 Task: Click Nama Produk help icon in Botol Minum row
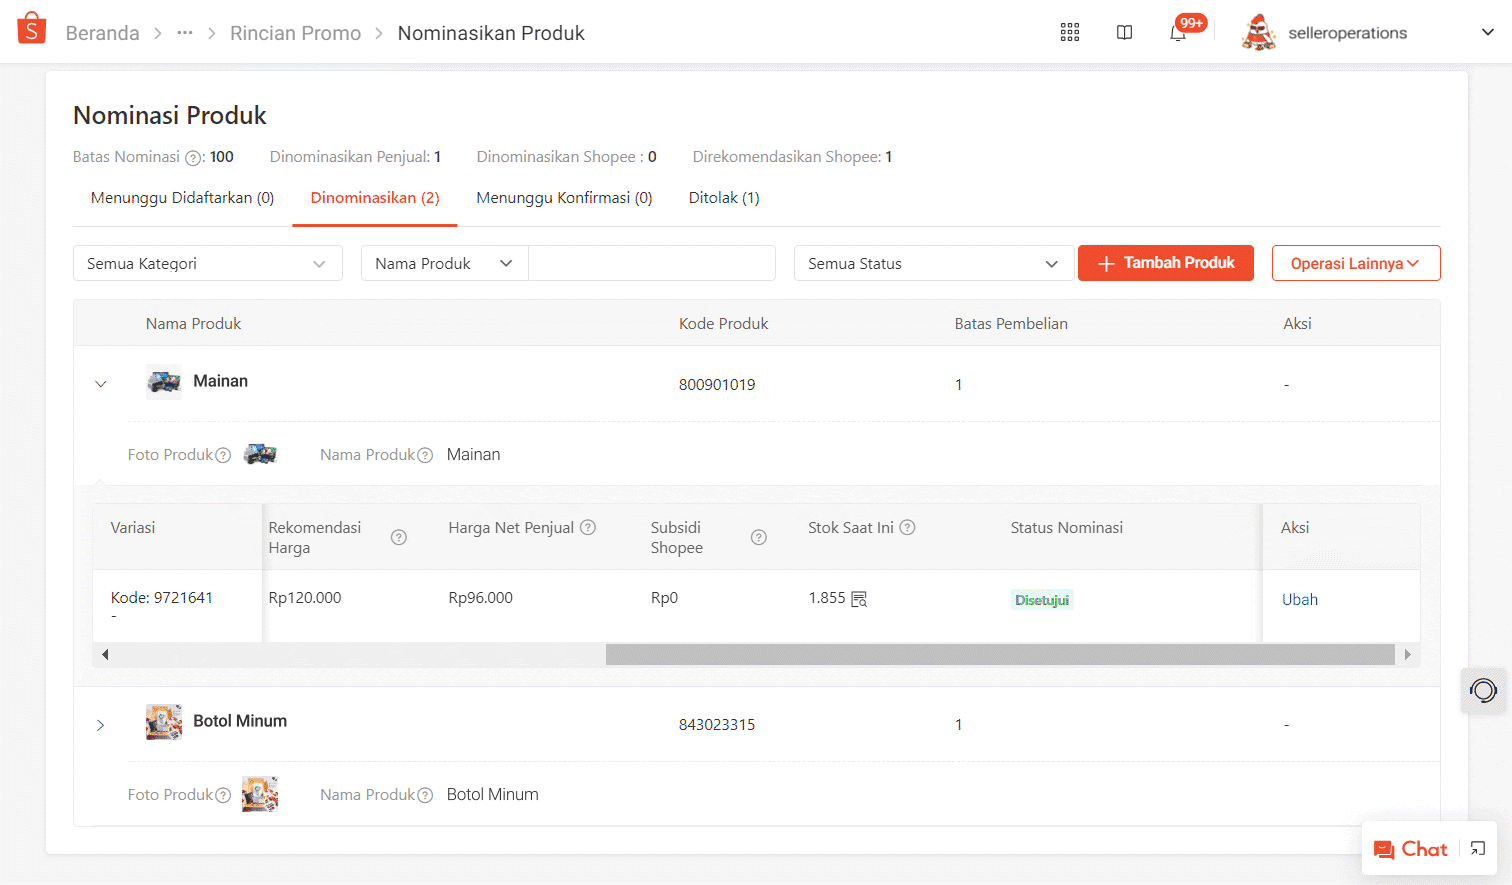click(x=425, y=796)
